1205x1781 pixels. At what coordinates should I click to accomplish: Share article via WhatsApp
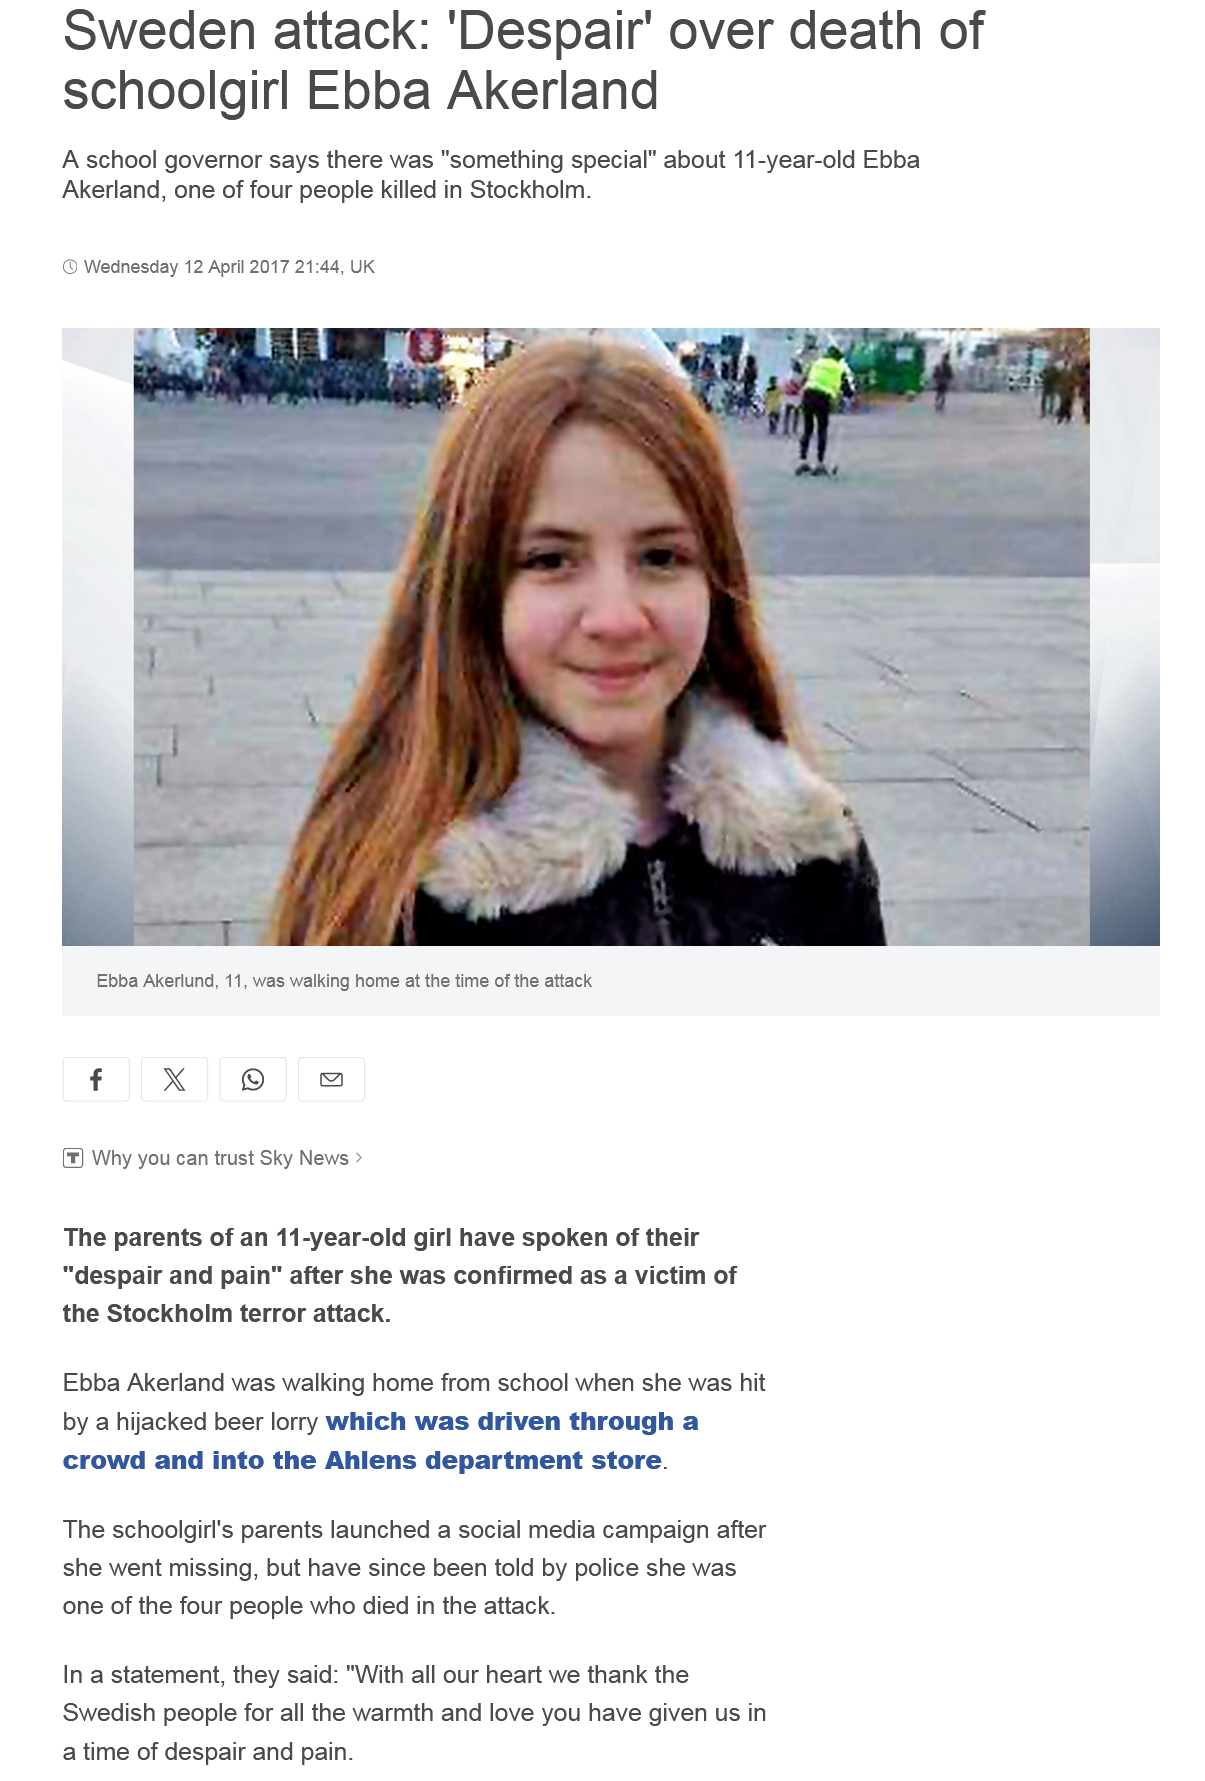[x=253, y=1079]
